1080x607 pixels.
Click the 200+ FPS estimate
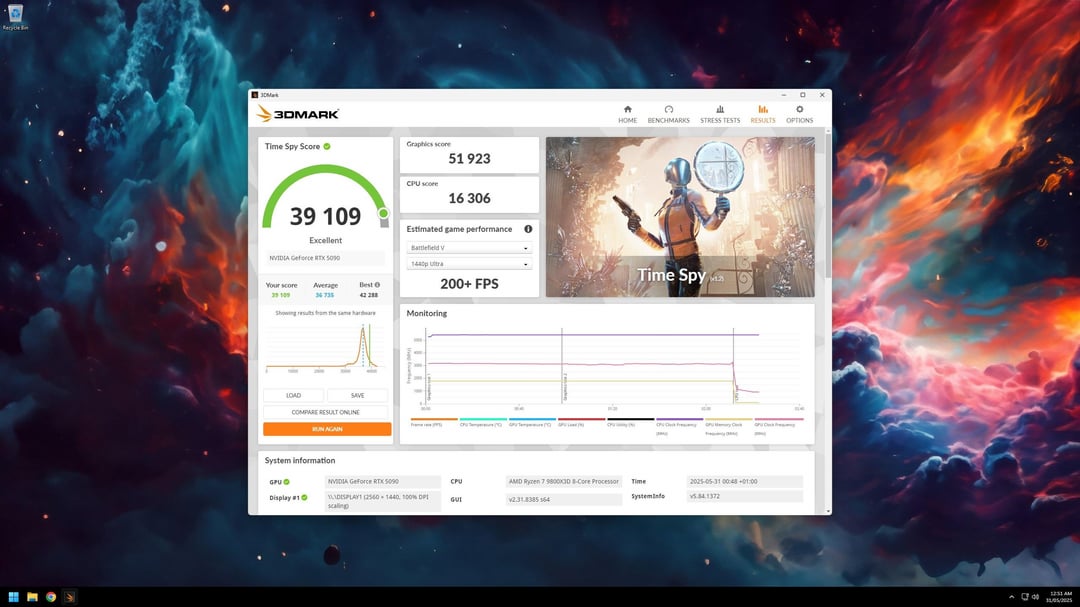click(469, 284)
